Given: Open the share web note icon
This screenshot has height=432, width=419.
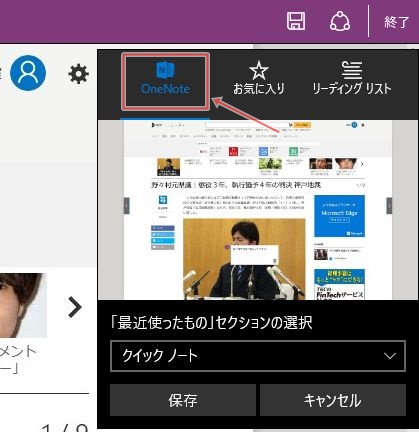Looking at the screenshot, I should [340, 21].
